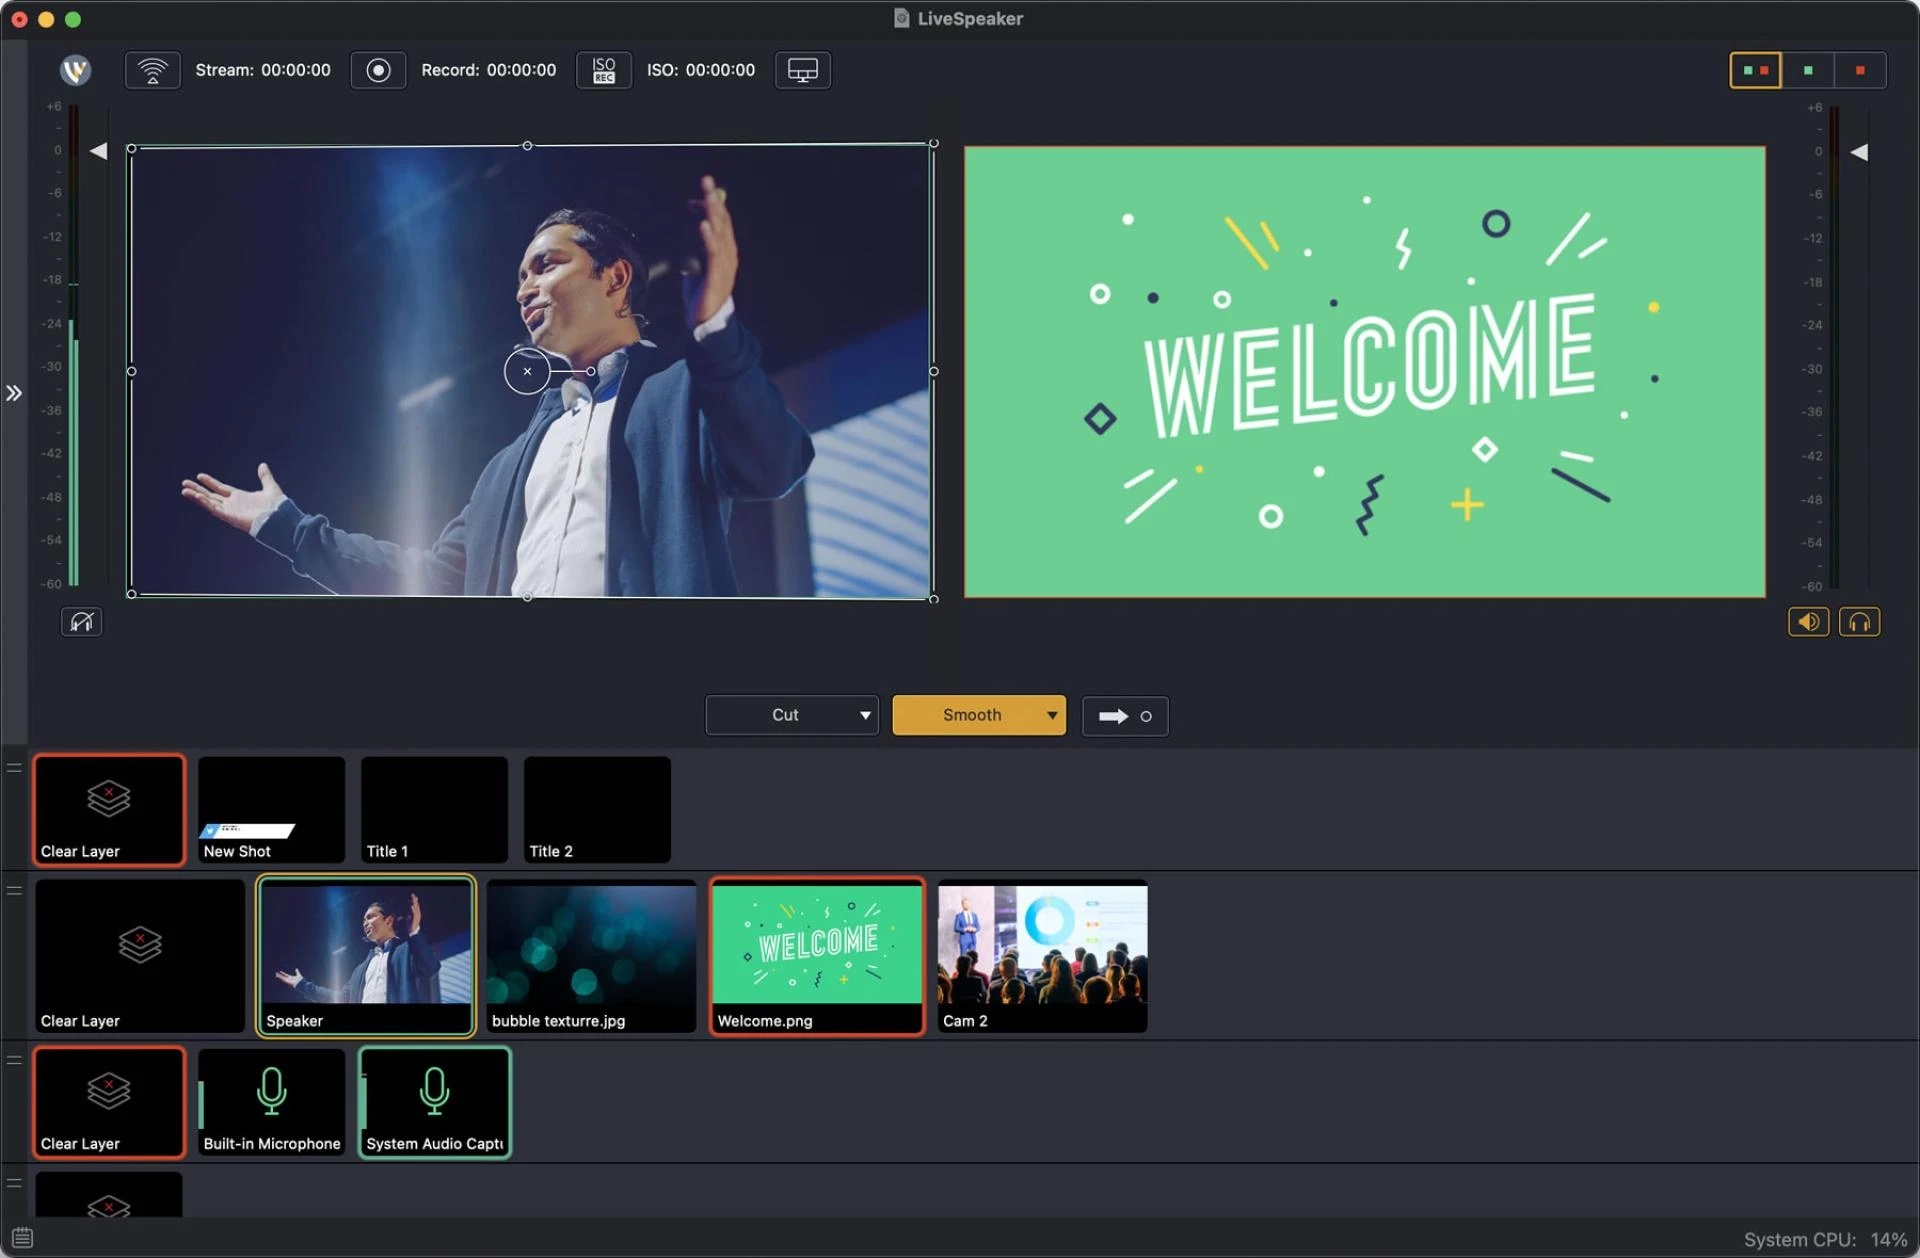The width and height of the screenshot is (1920, 1258).
Task: Open the external display output icon
Action: [803, 70]
